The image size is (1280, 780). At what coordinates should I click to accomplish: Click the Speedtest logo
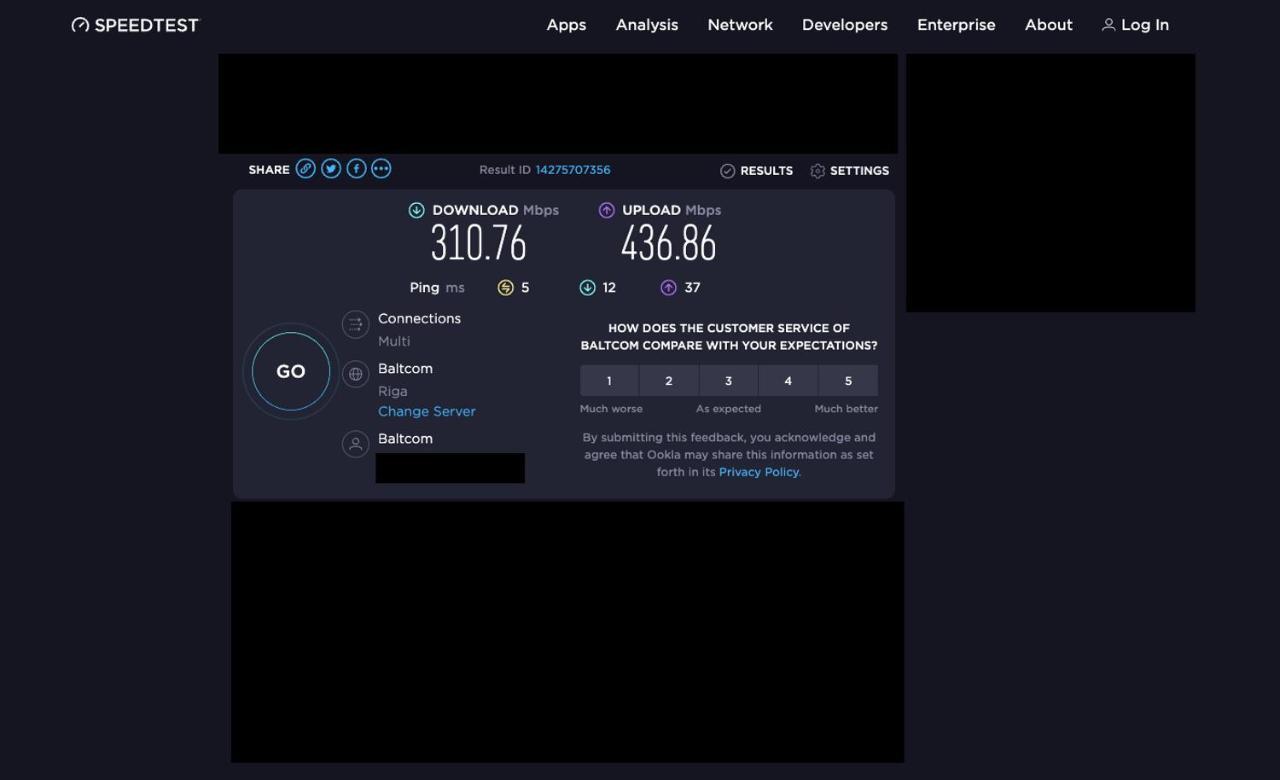[x=135, y=25]
